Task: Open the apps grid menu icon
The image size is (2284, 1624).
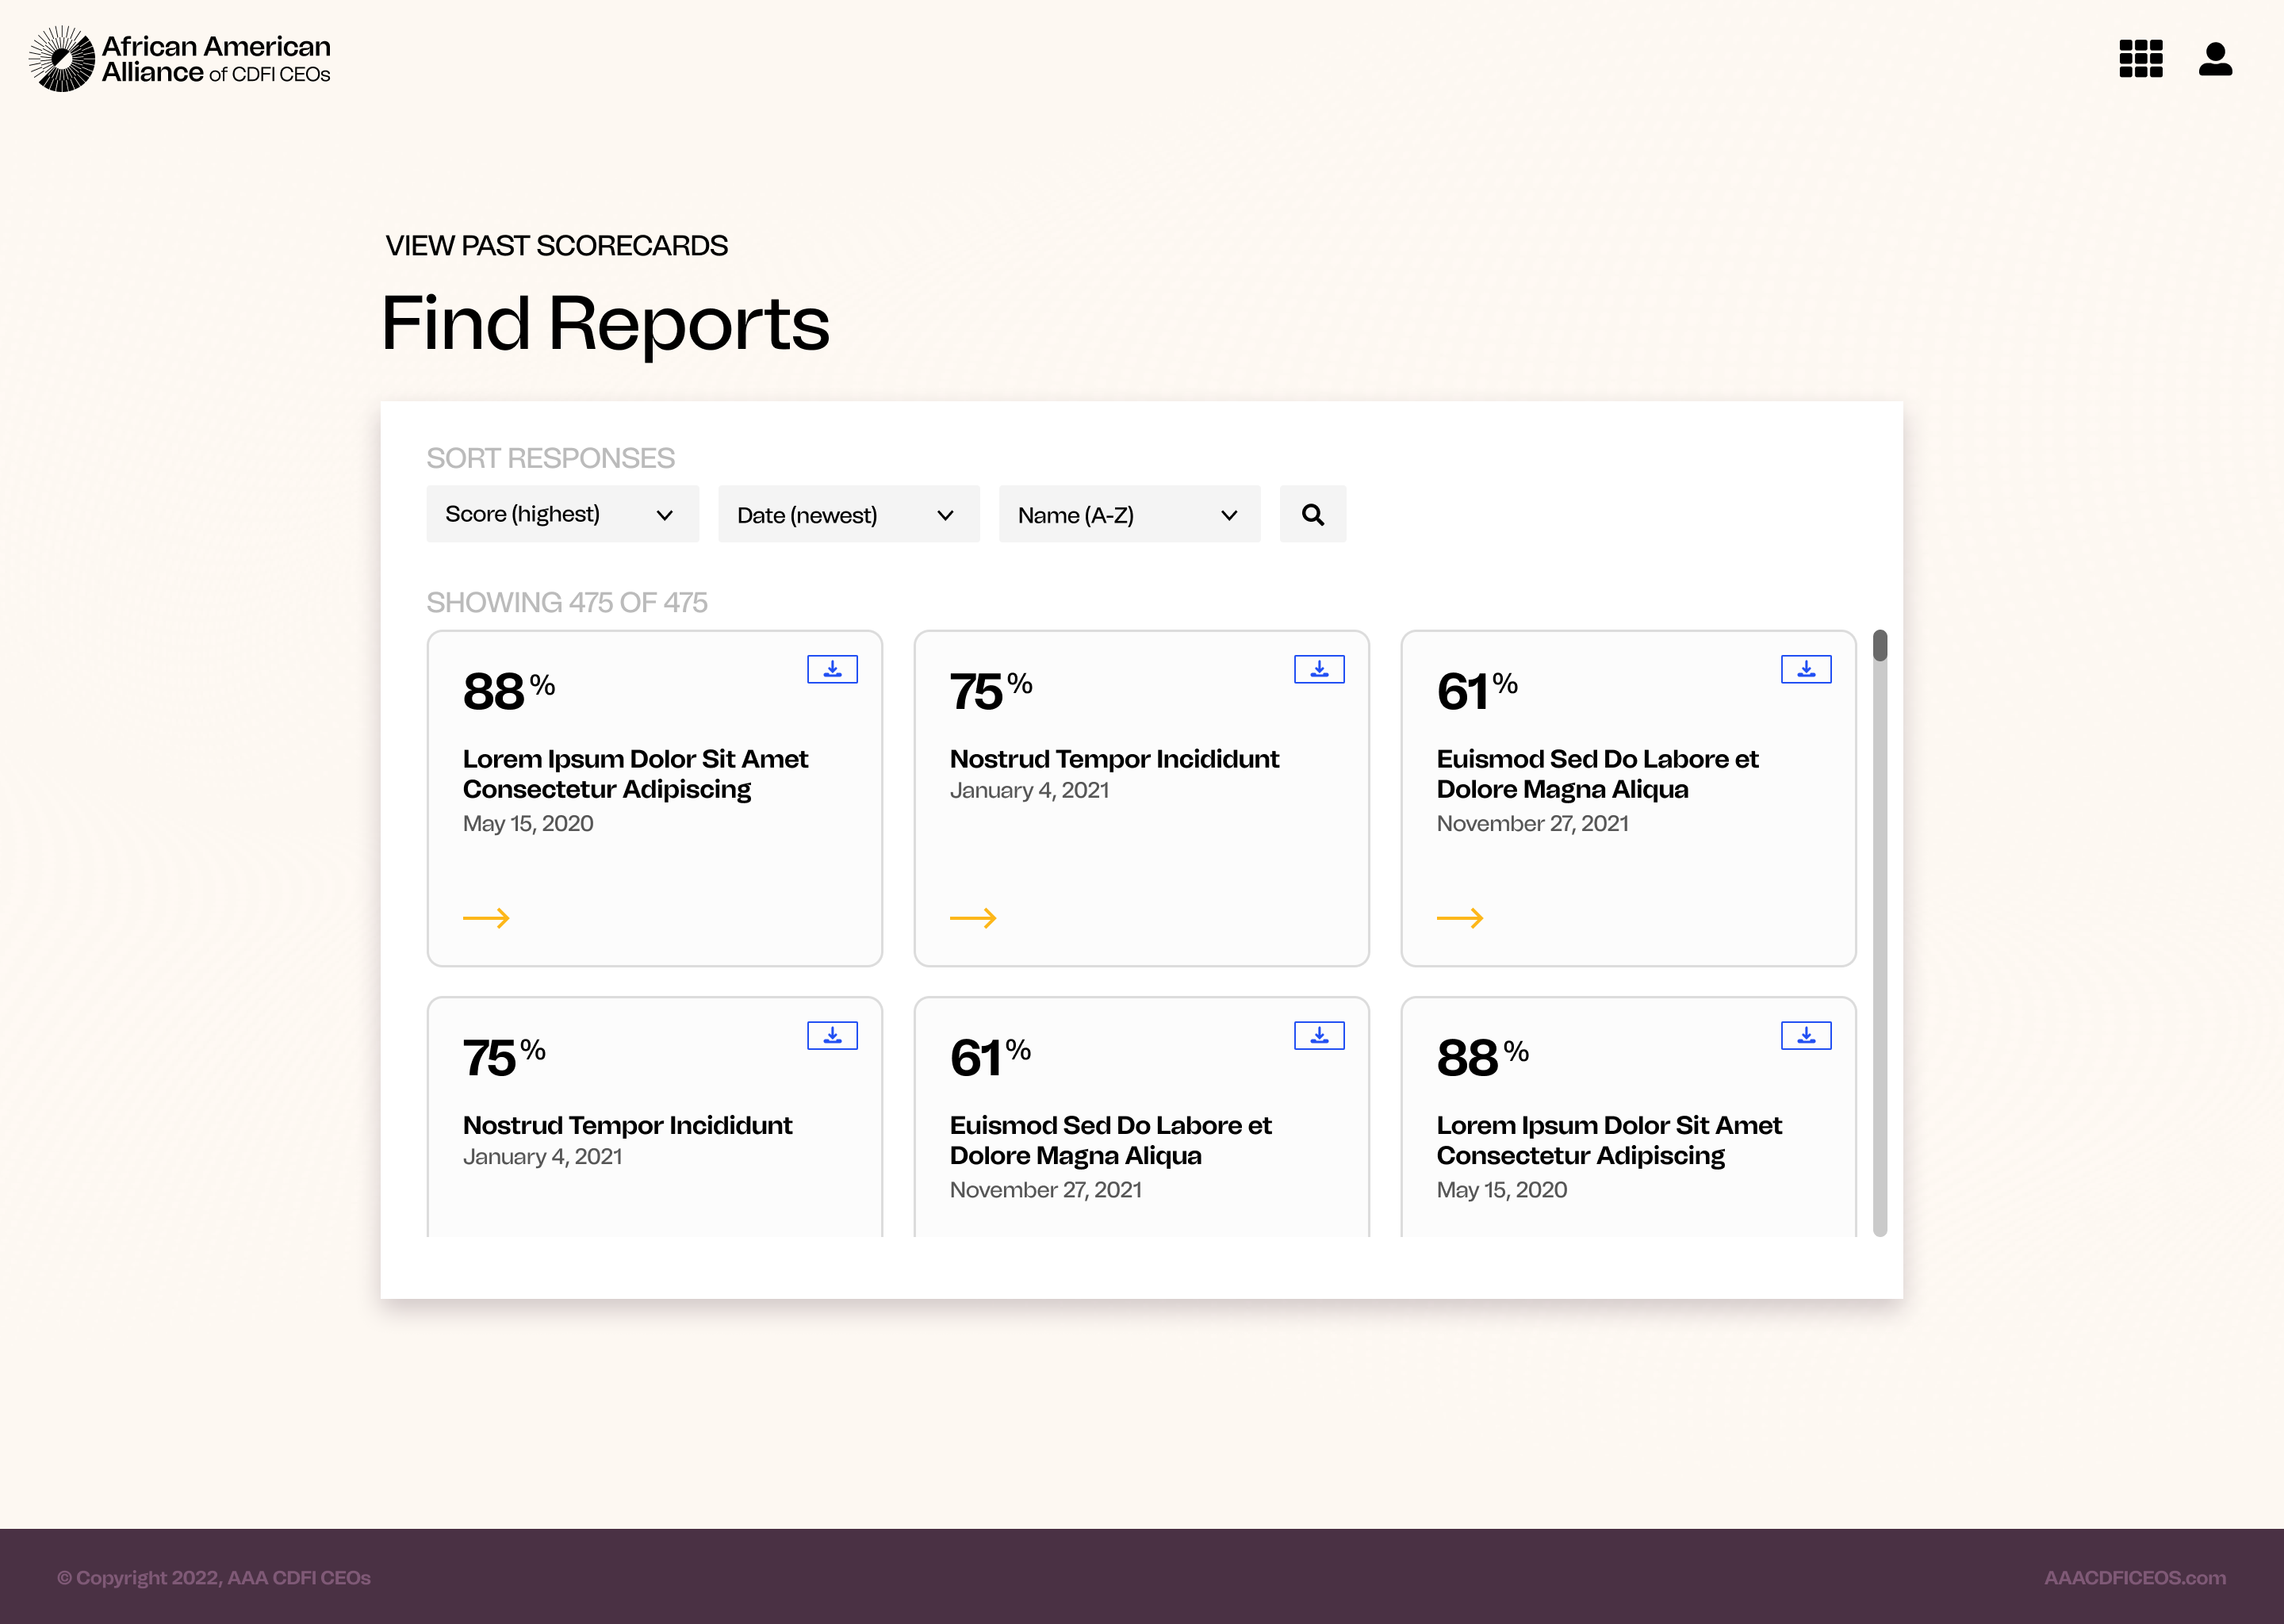Action: point(2140,59)
